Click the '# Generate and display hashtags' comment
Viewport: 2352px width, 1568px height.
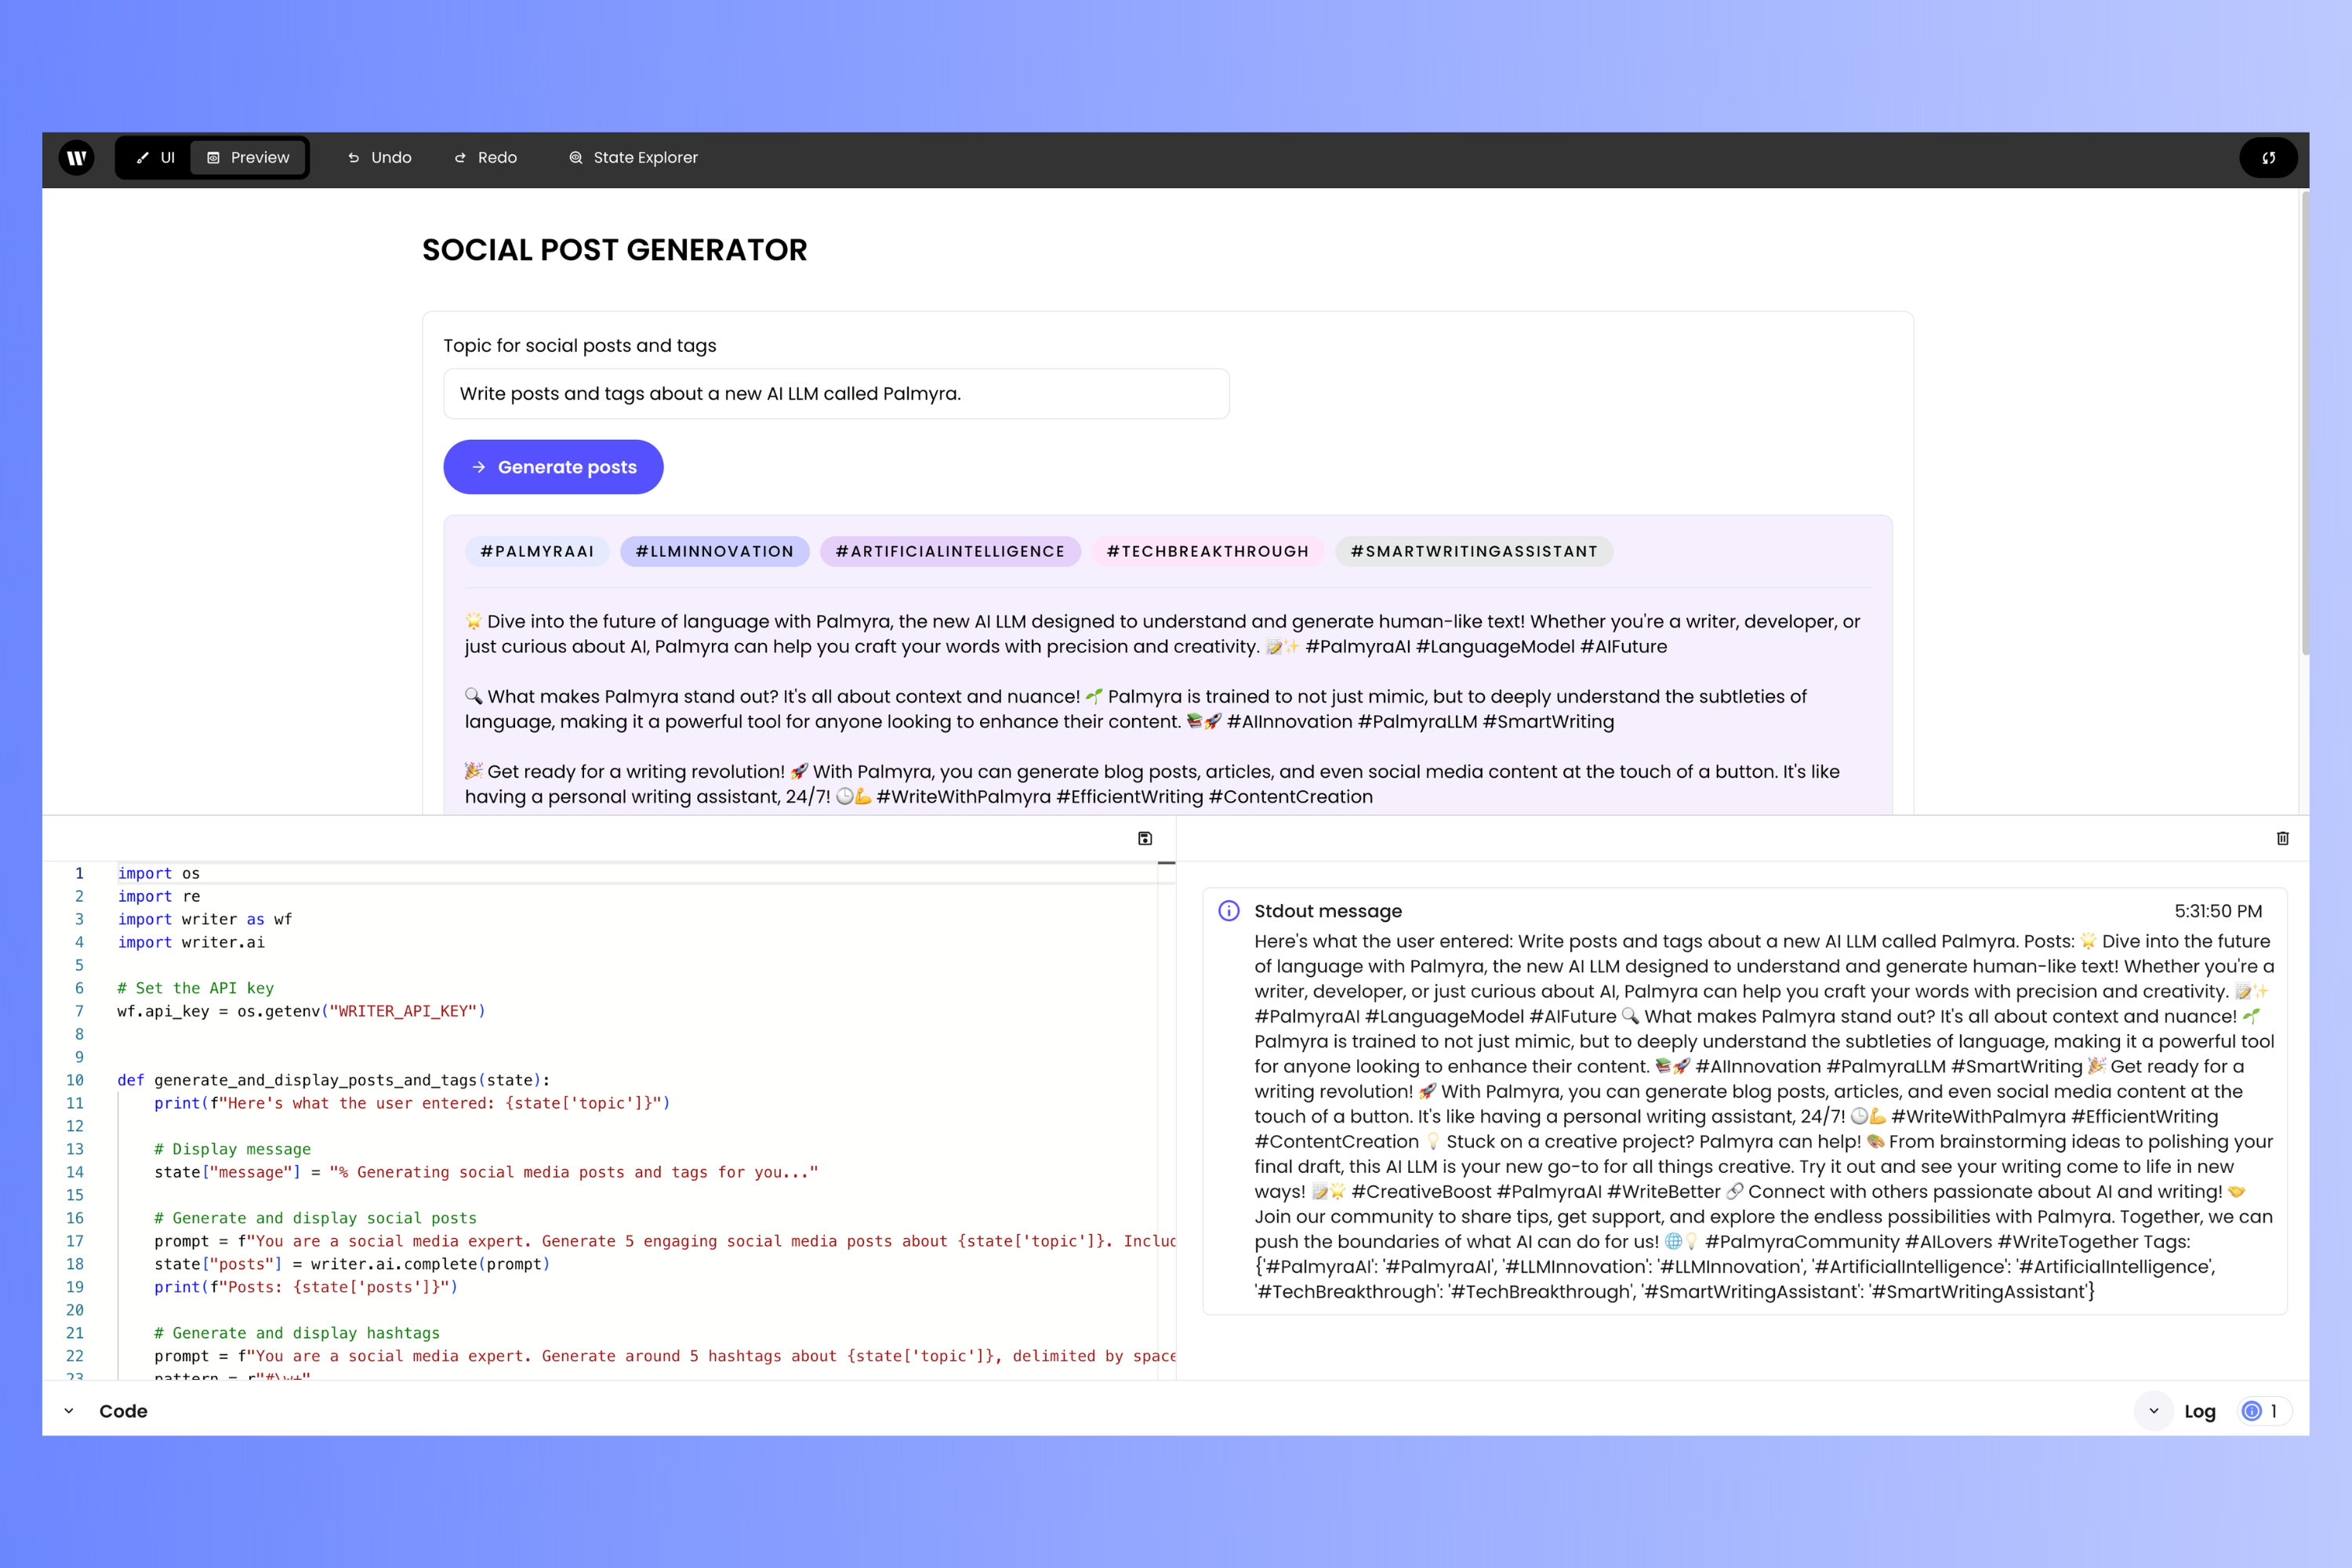click(297, 1334)
